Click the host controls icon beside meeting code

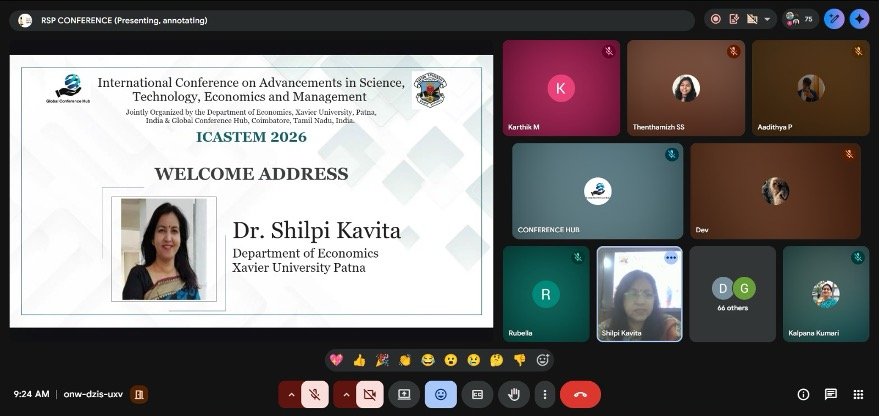[x=139, y=395]
